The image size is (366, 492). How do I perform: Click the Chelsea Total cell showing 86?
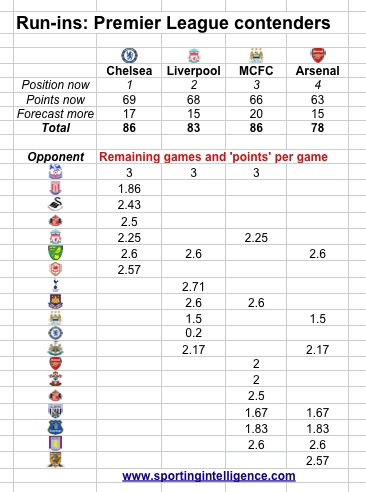129,128
